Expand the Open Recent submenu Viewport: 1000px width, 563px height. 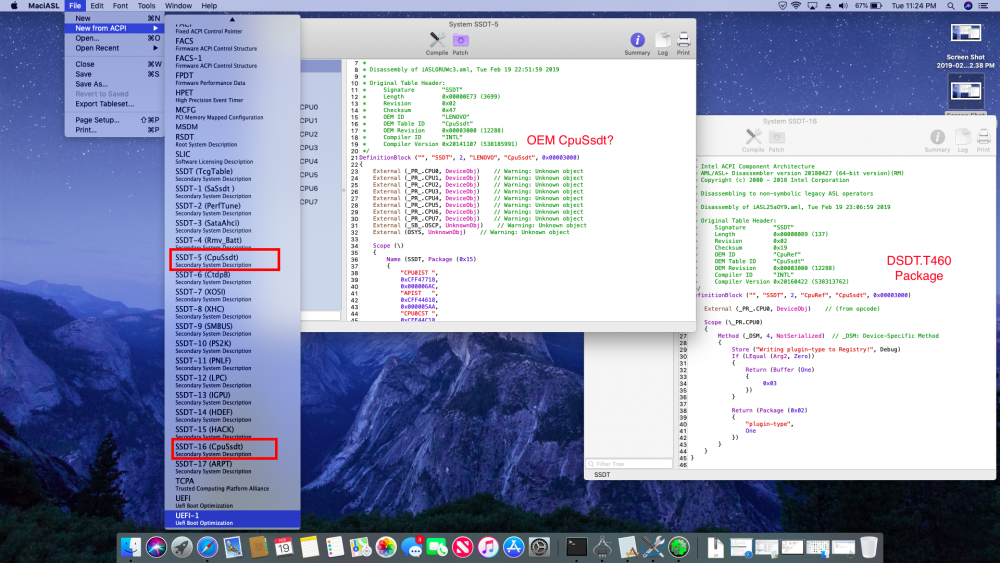click(x=114, y=48)
